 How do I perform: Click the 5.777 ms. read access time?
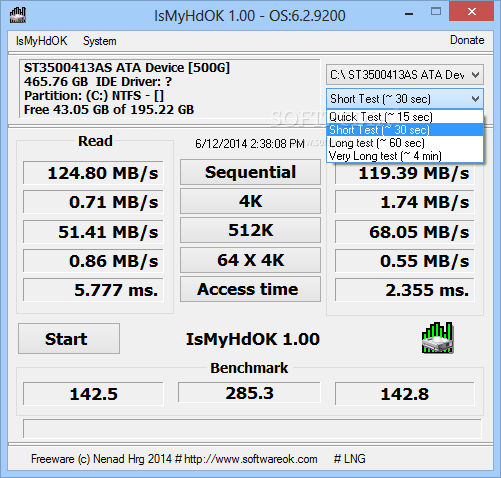pos(93,290)
